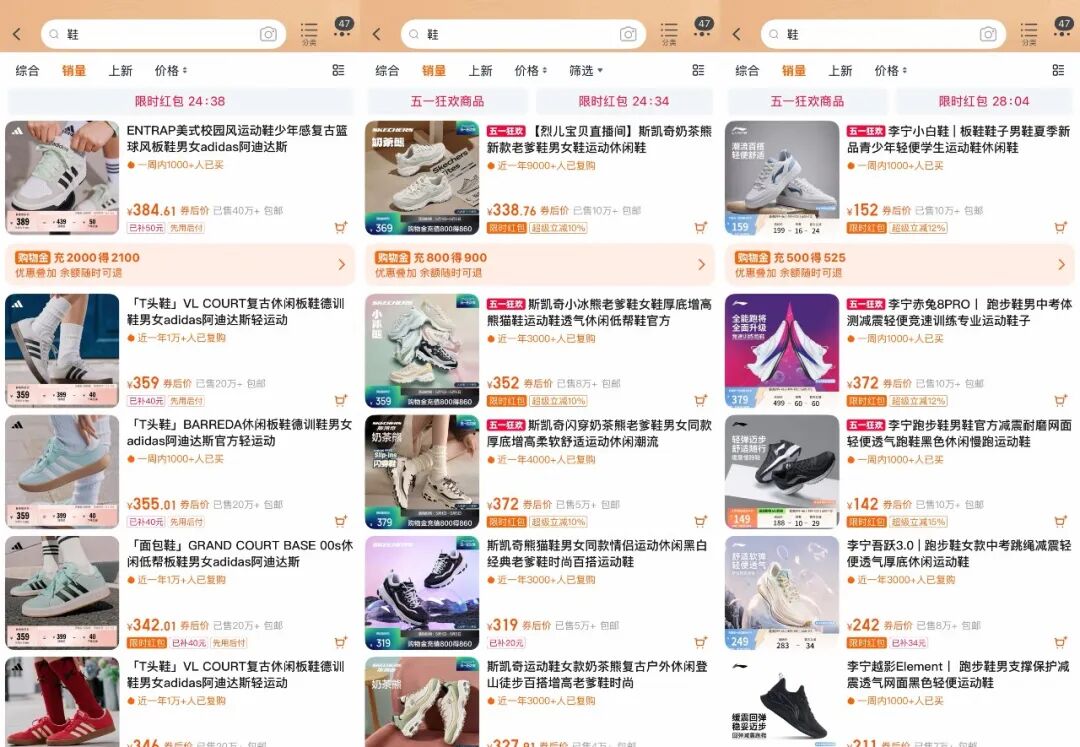This screenshot has width=1080, height=747.
Task: Open camera search in middle panel search bar
Action: pyautogui.click(x=628, y=34)
